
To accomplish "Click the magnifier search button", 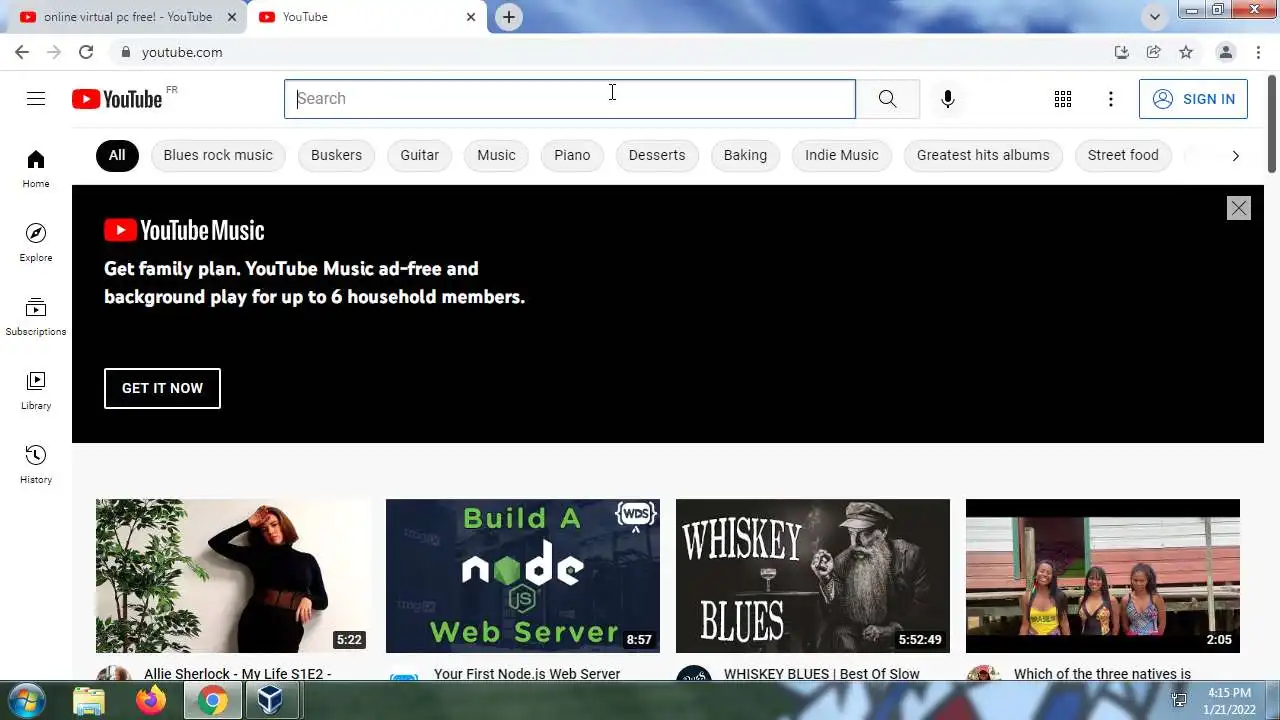I will (887, 99).
